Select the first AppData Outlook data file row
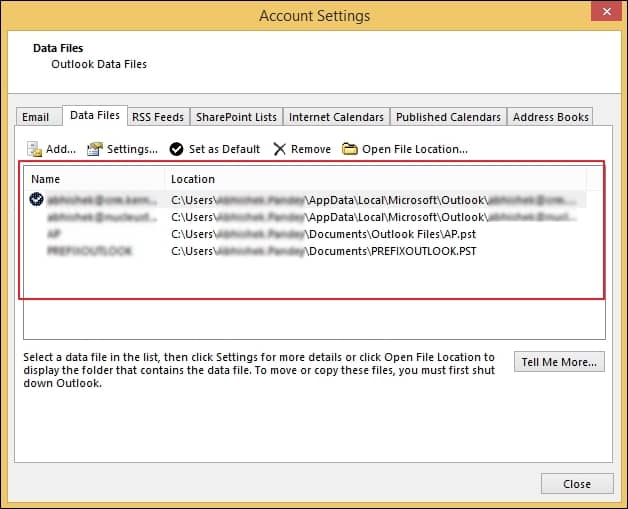Viewport: 628px width, 509px height. pyautogui.click(x=305, y=199)
